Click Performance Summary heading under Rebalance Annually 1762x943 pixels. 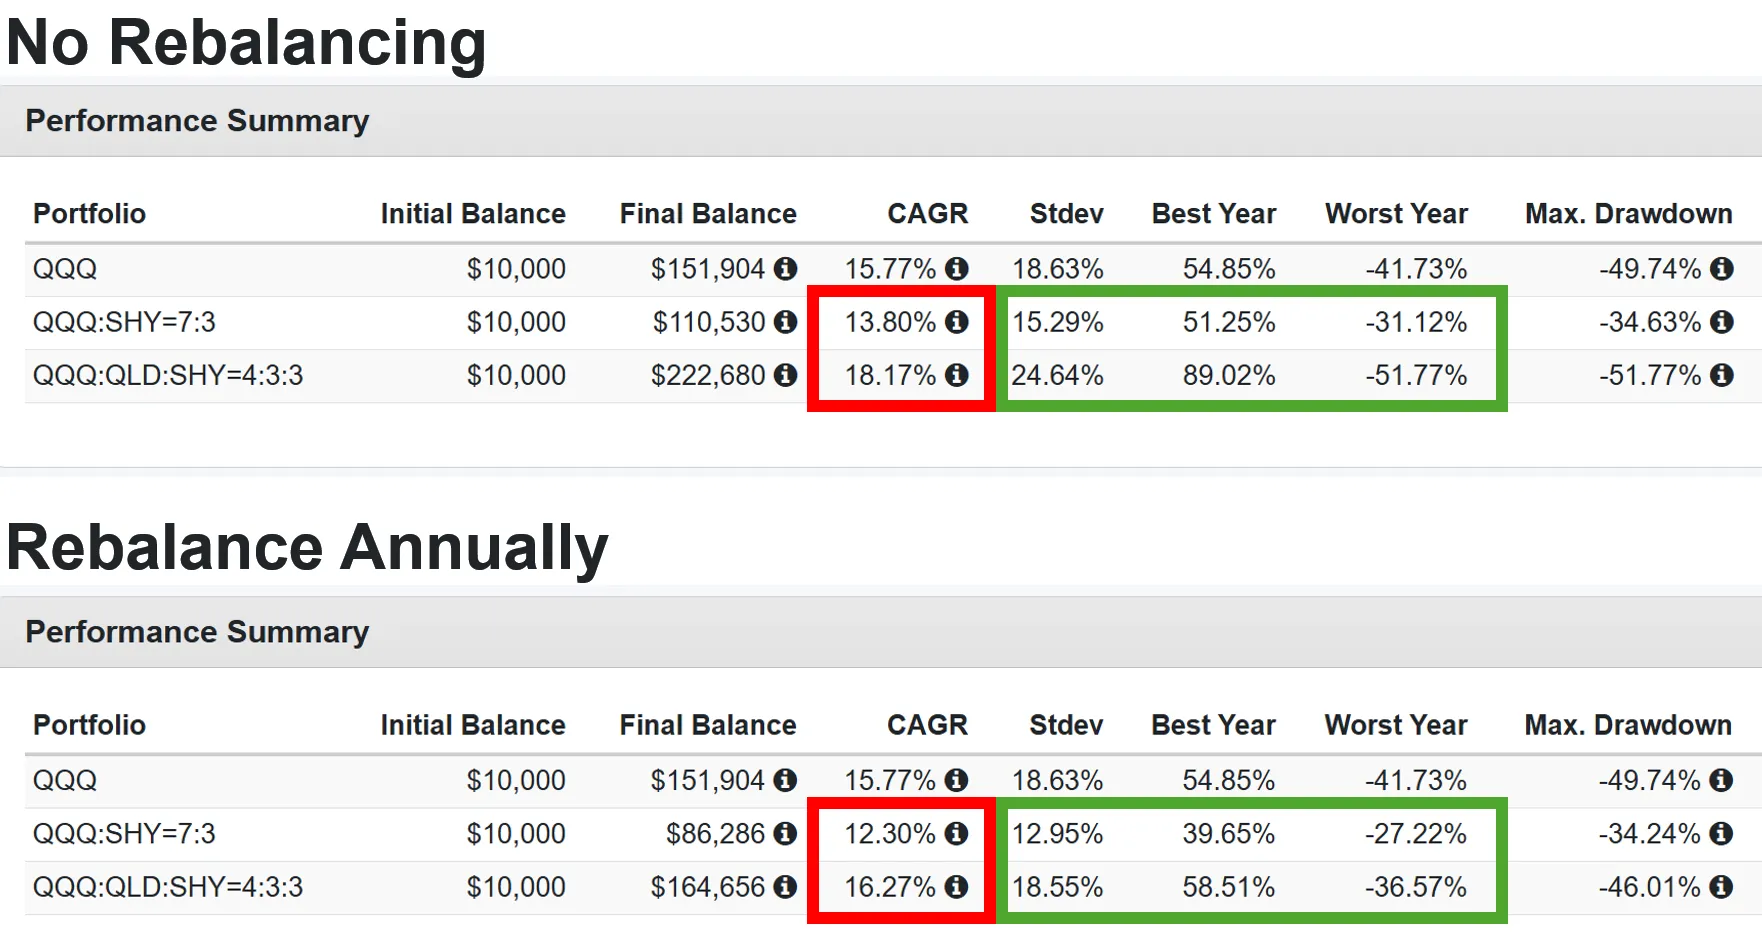click(x=197, y=631)
